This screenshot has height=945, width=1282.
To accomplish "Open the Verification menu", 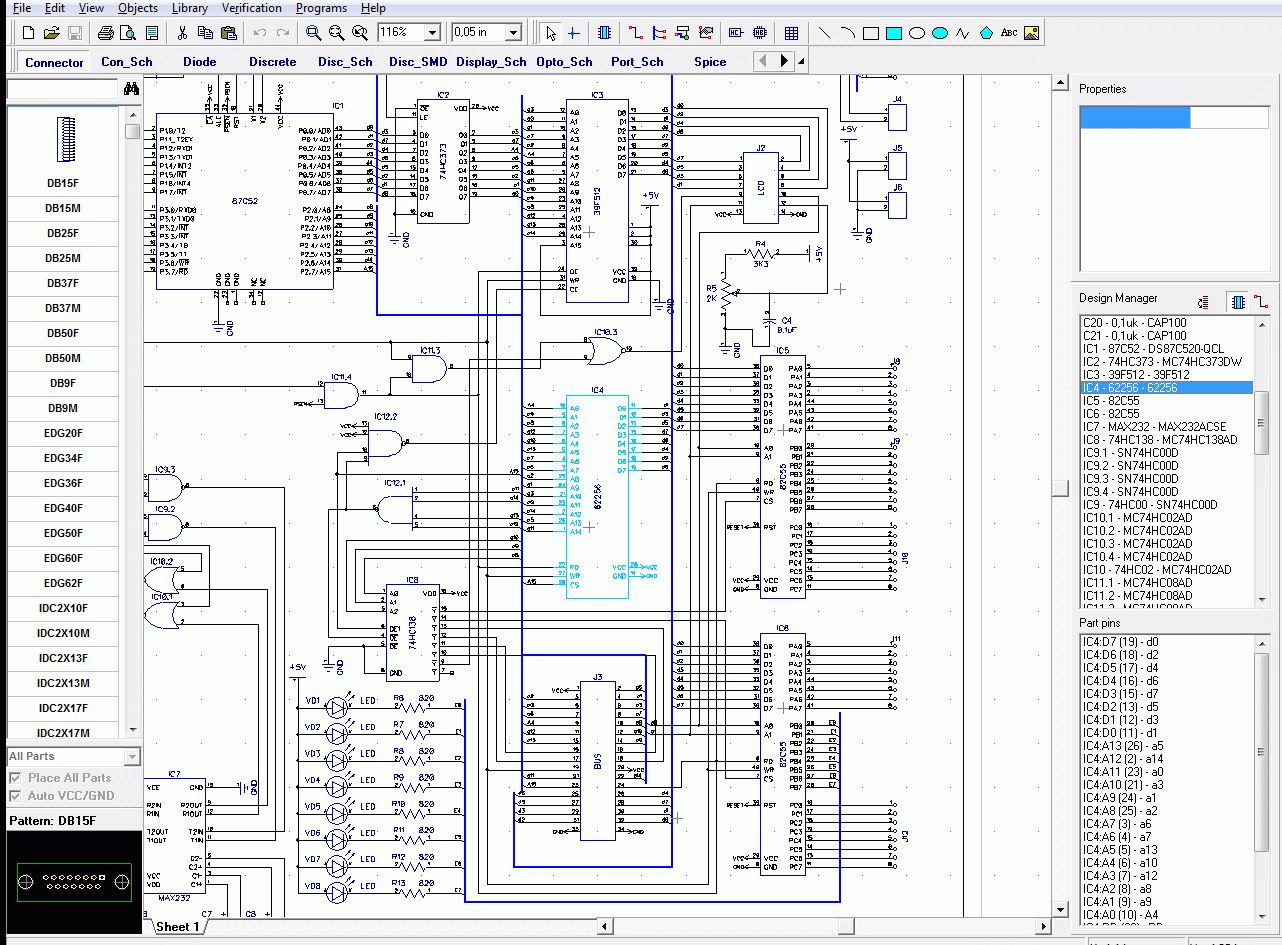I will (251, 8).
